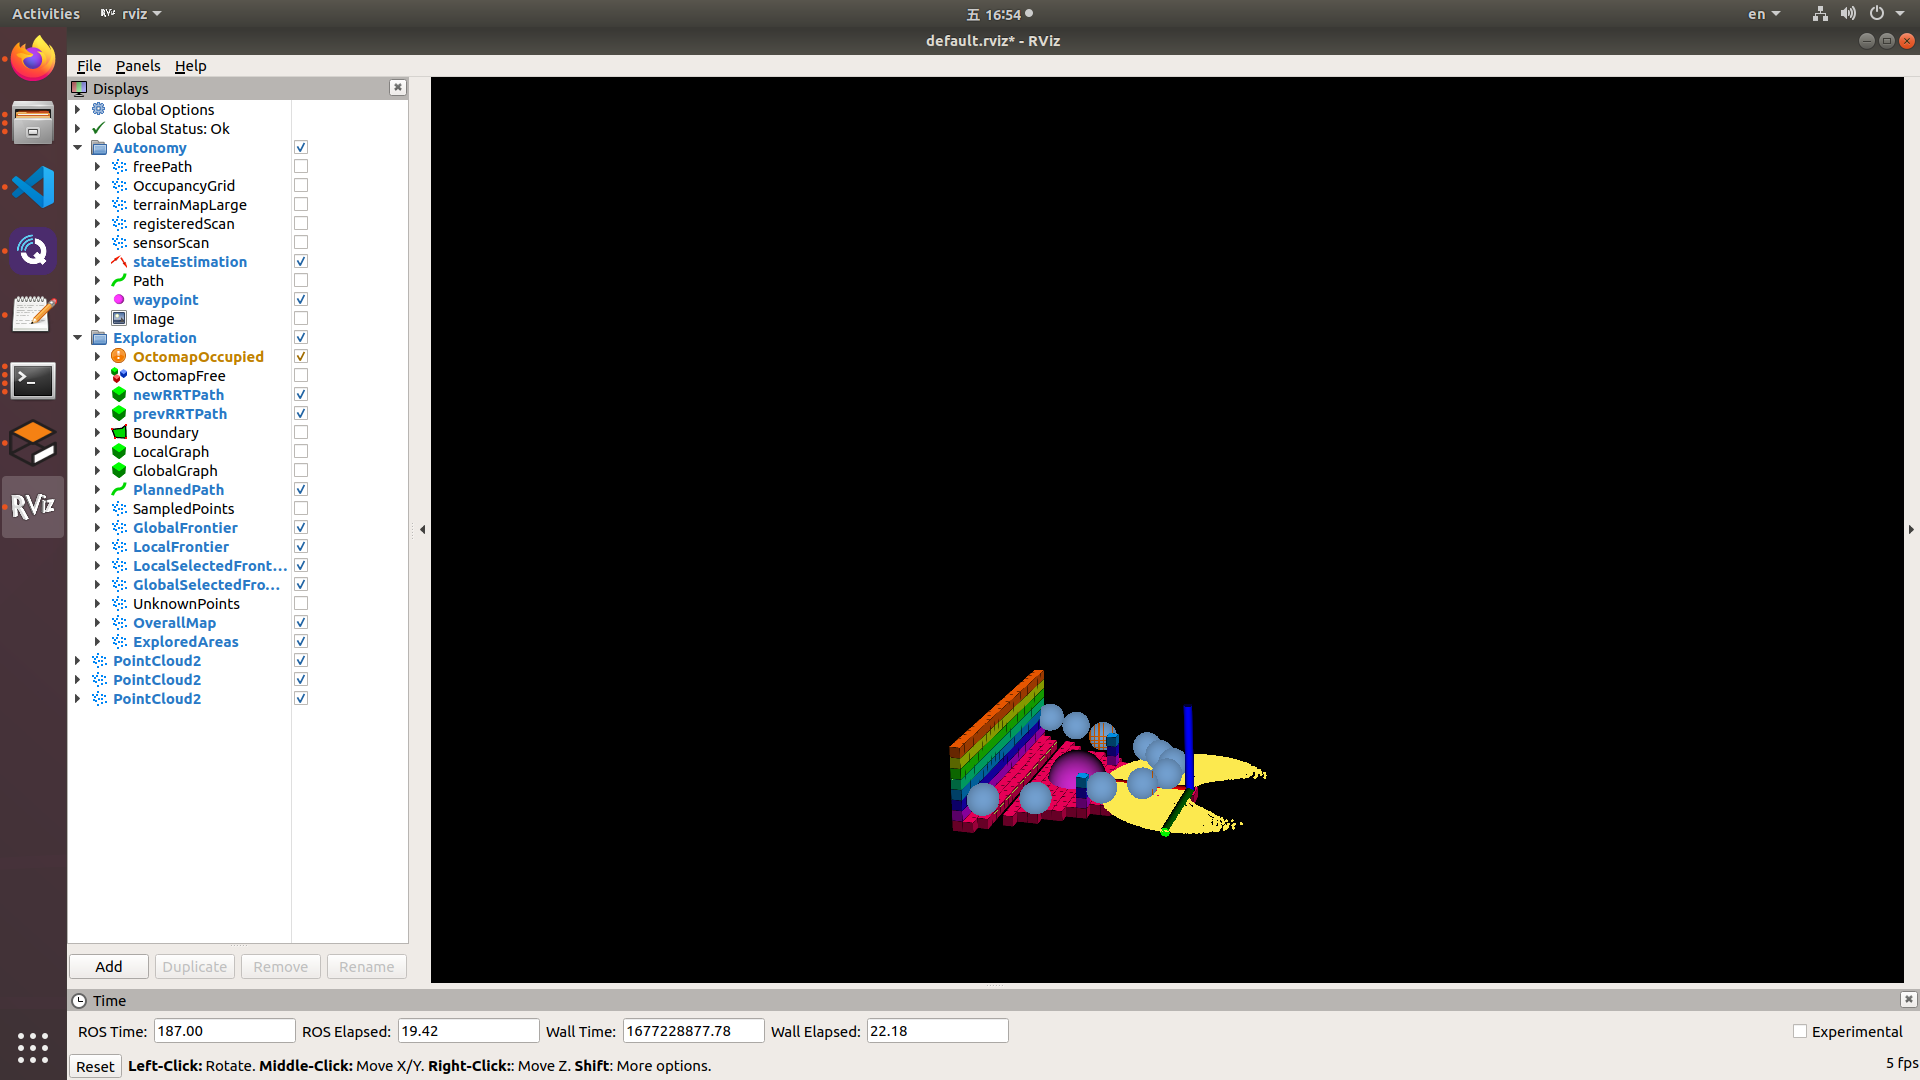Image resolution: width=1920 pixels, height=1080 pixels.
Task: Click the green PlannedPath path icon
Action: point(119,489)
